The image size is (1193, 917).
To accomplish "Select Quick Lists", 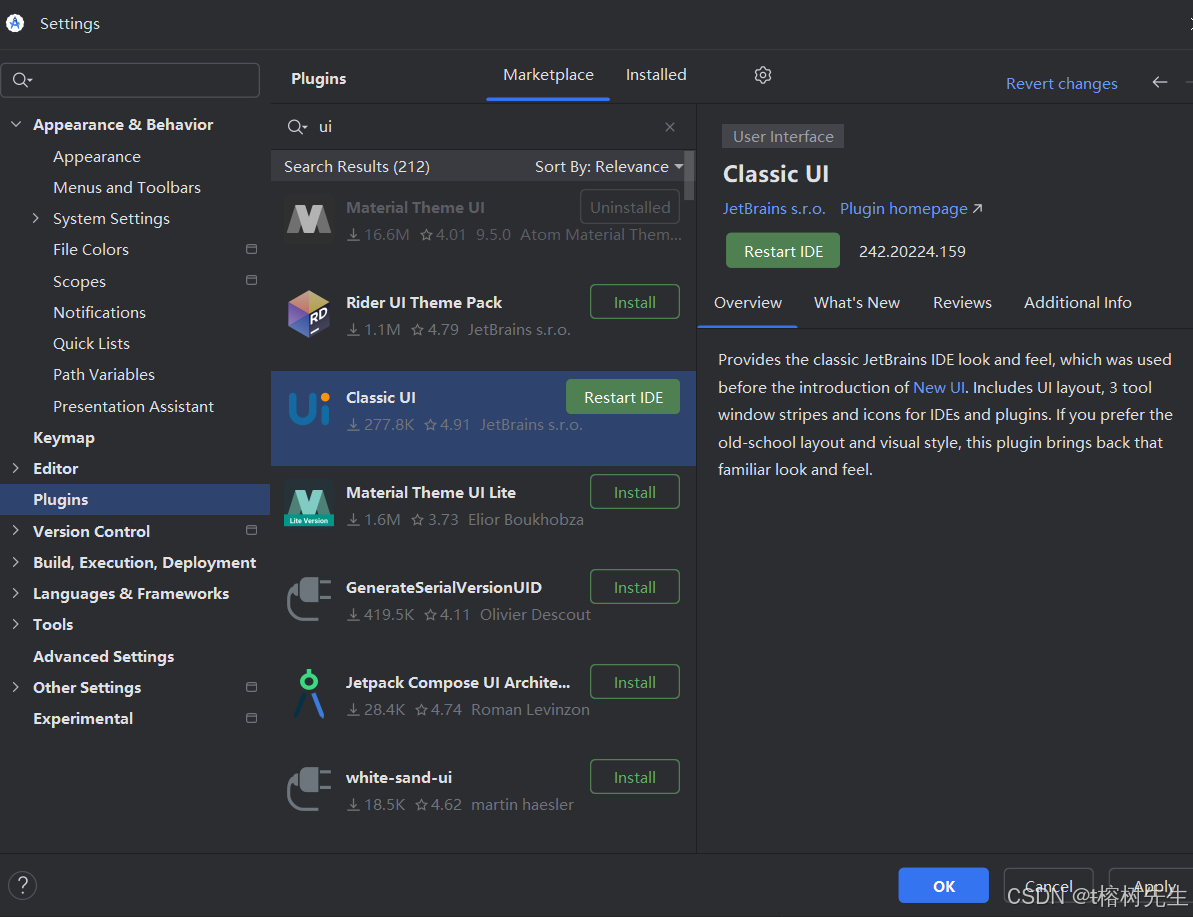I will click(x=91, y=343).
